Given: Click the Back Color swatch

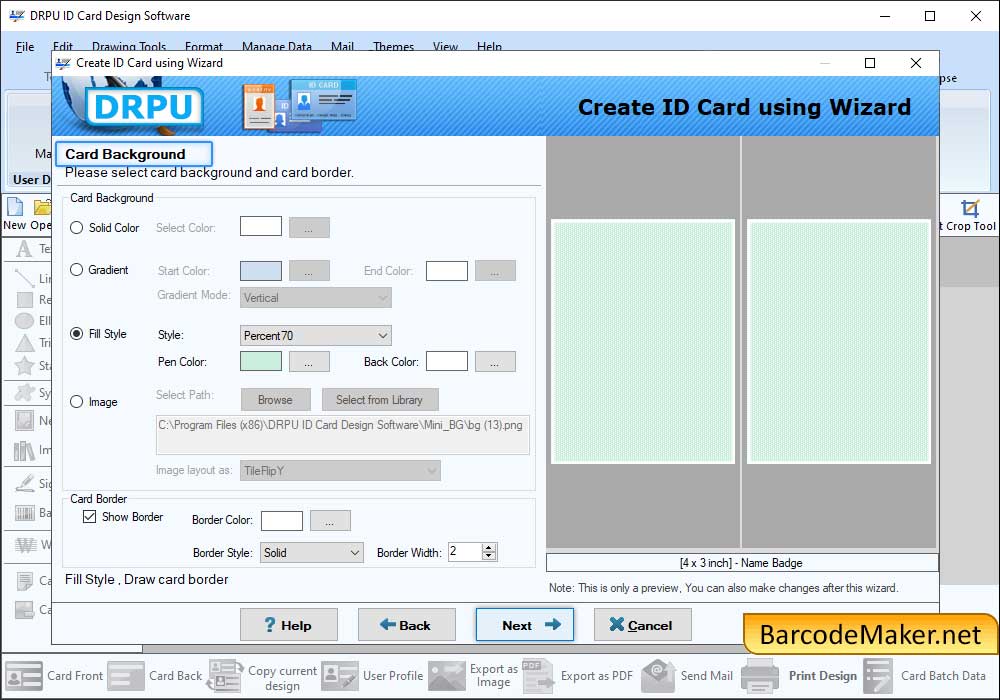Looking at the screenshot, I should click(446, 361).
